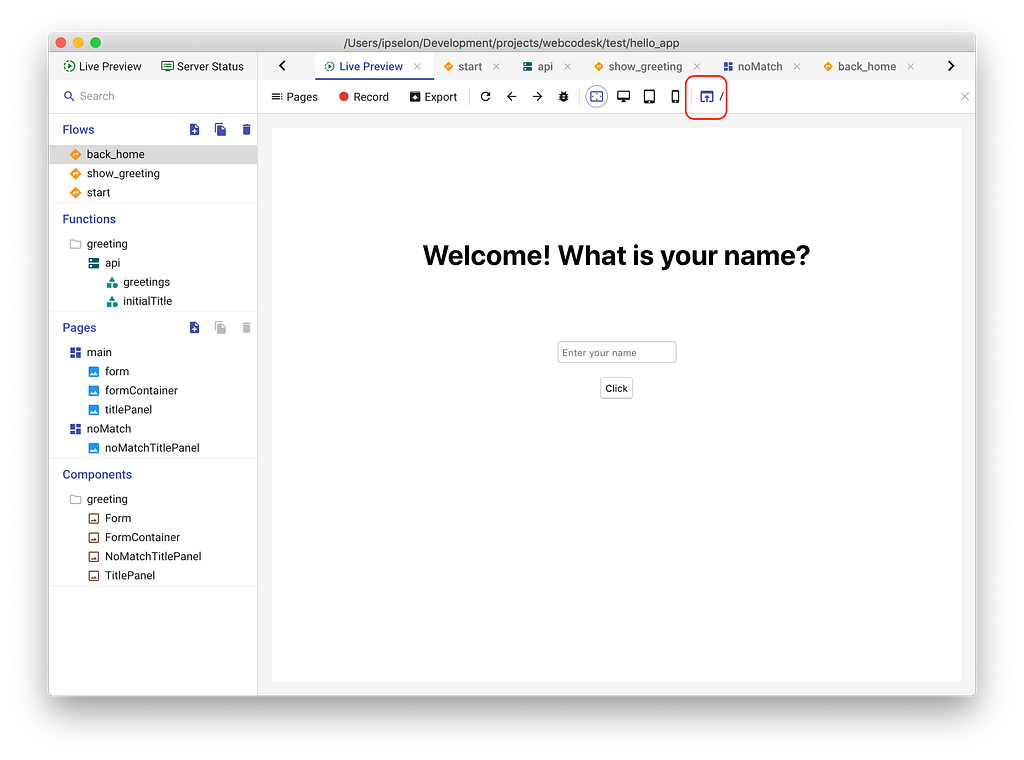Open initialTitle function
The image size is (1024, 760).
tap(153, 301)
